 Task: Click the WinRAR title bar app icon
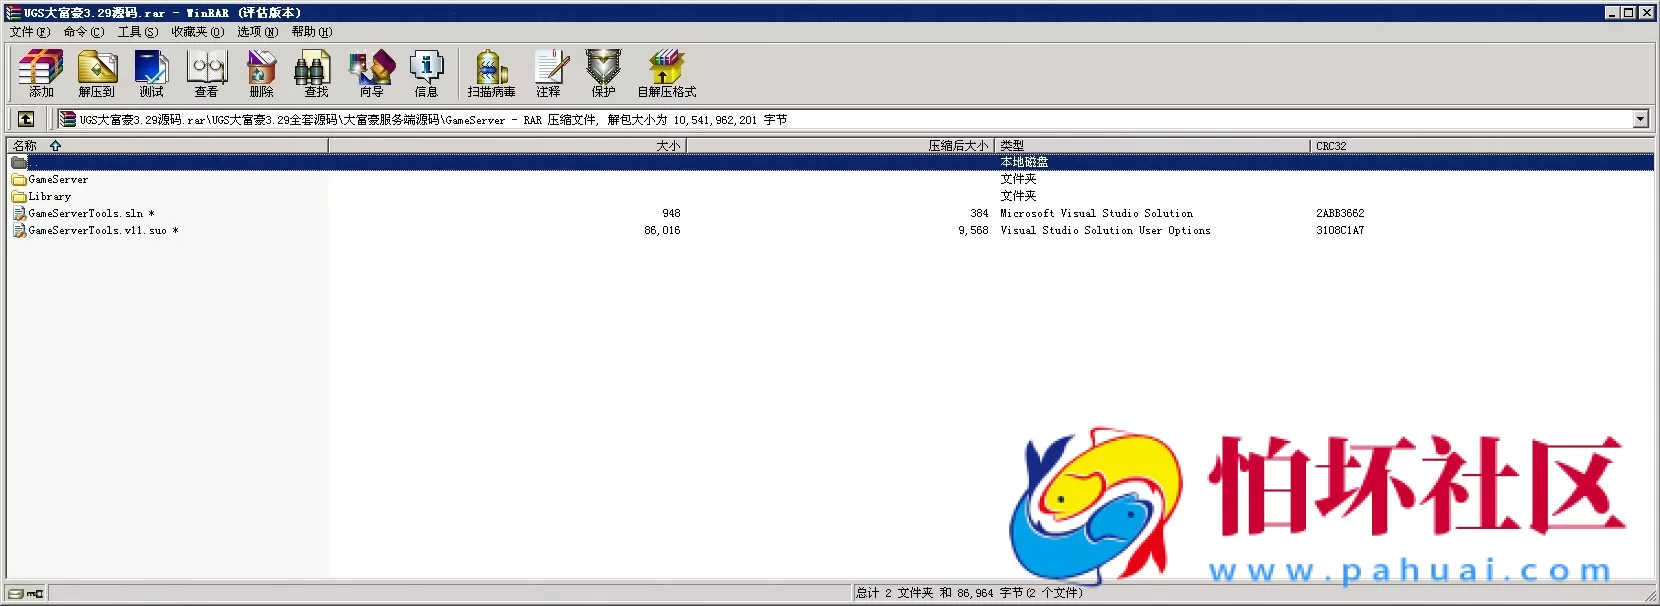click(x=13, y=13)
